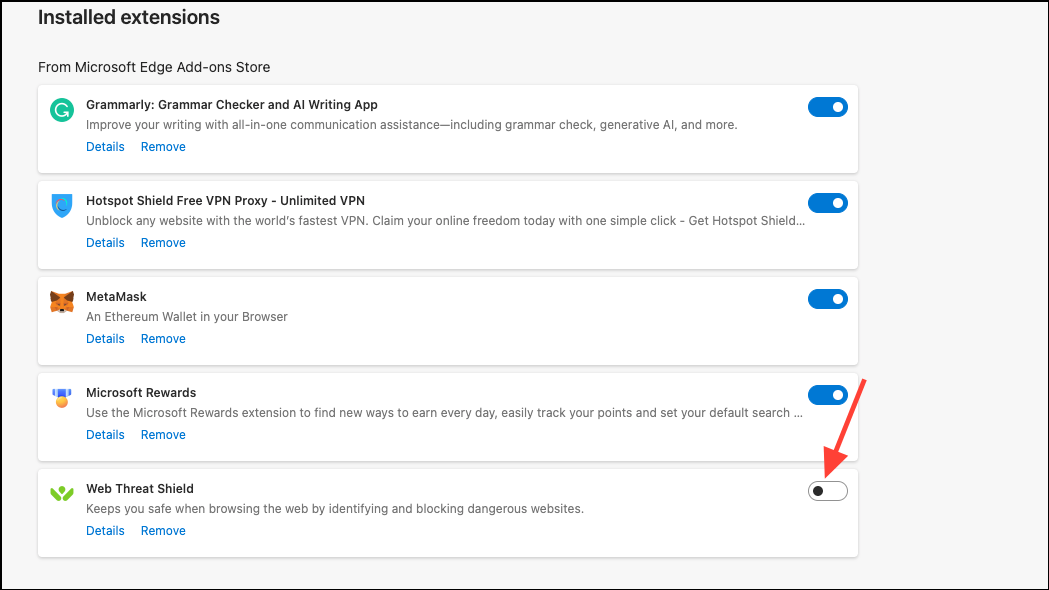Remove the Web Threat Shield extension

tap(163, 531)
